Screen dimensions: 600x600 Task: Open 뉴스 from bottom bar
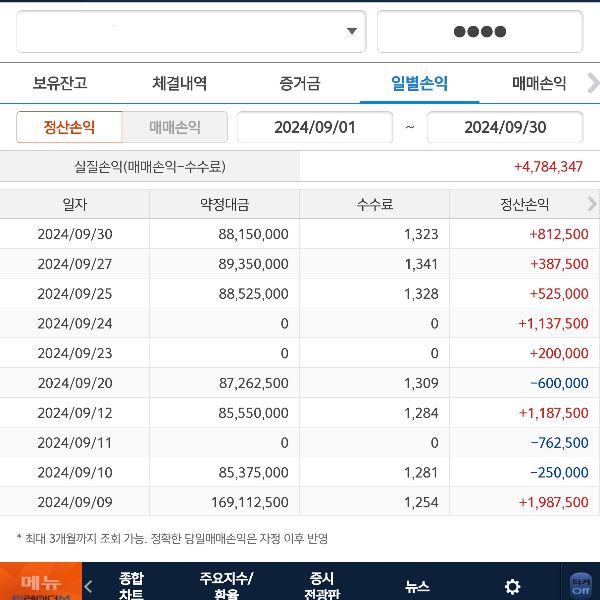[x=417, y=587]
